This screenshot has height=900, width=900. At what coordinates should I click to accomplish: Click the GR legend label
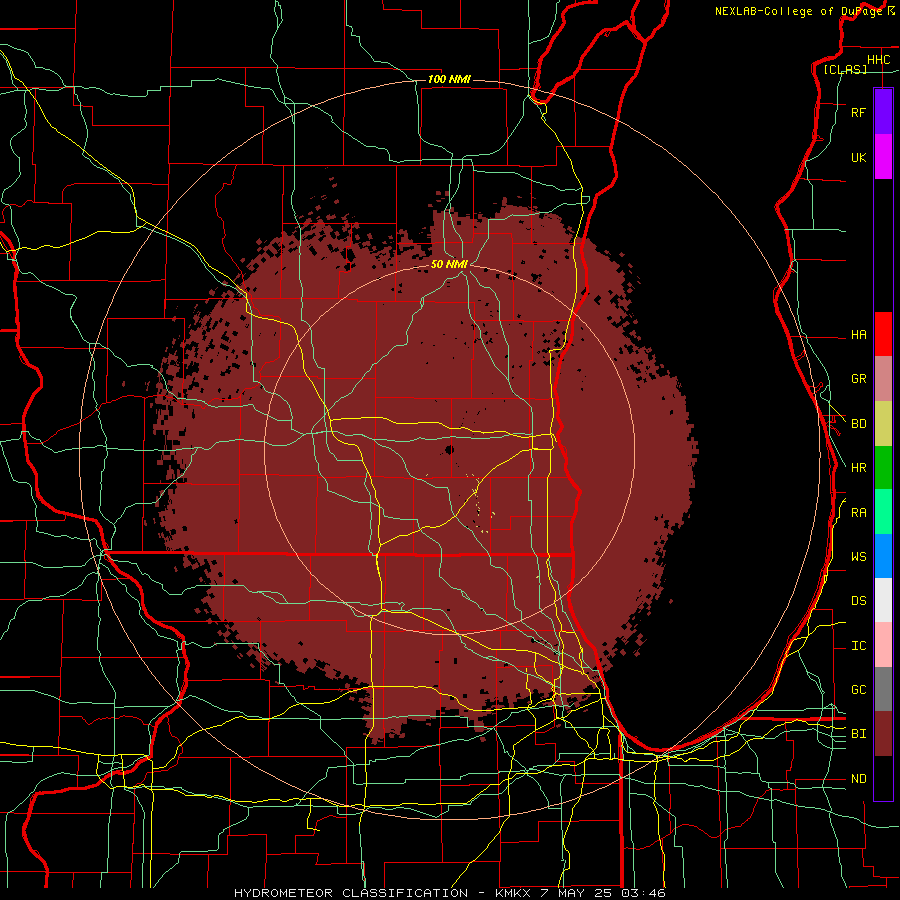pos(858,379)
